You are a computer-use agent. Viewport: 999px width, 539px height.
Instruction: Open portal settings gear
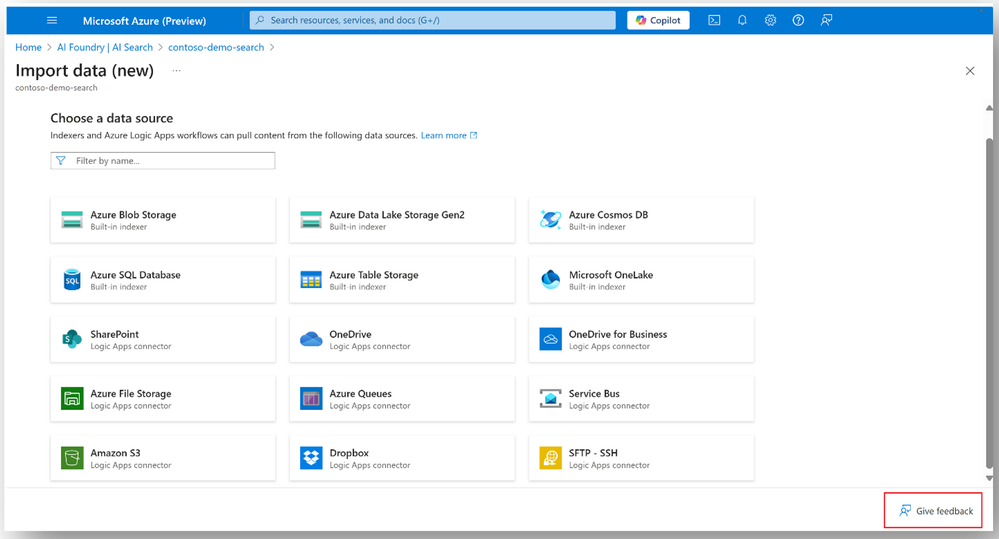pyautogui.click(x=770, y=20)
